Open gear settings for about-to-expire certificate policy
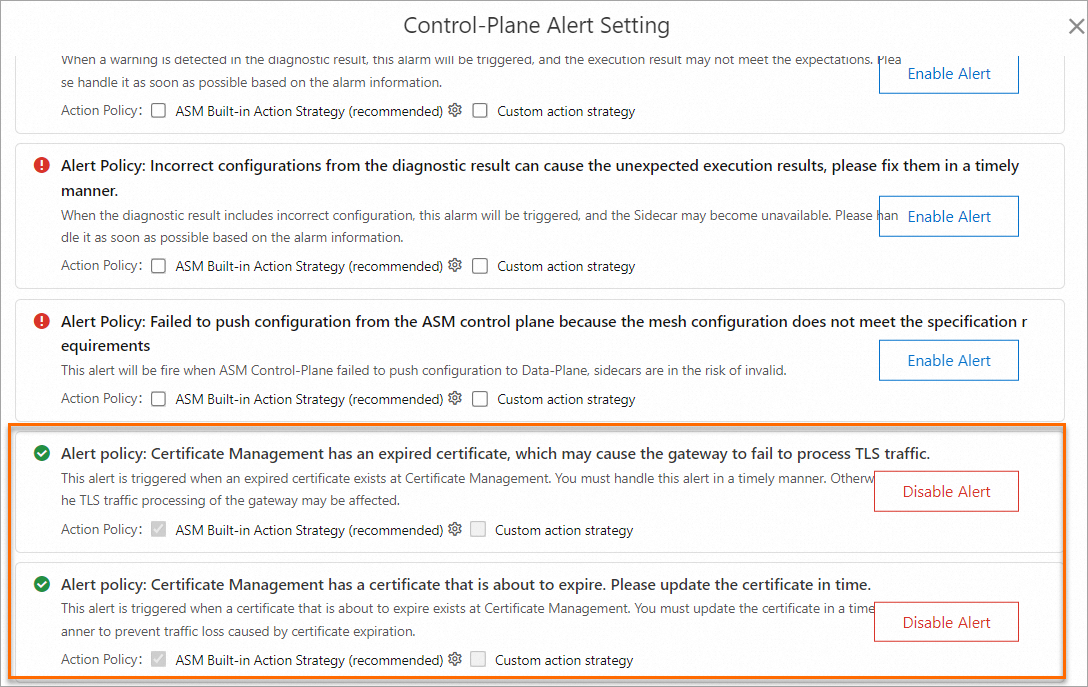 click(455, 659)
